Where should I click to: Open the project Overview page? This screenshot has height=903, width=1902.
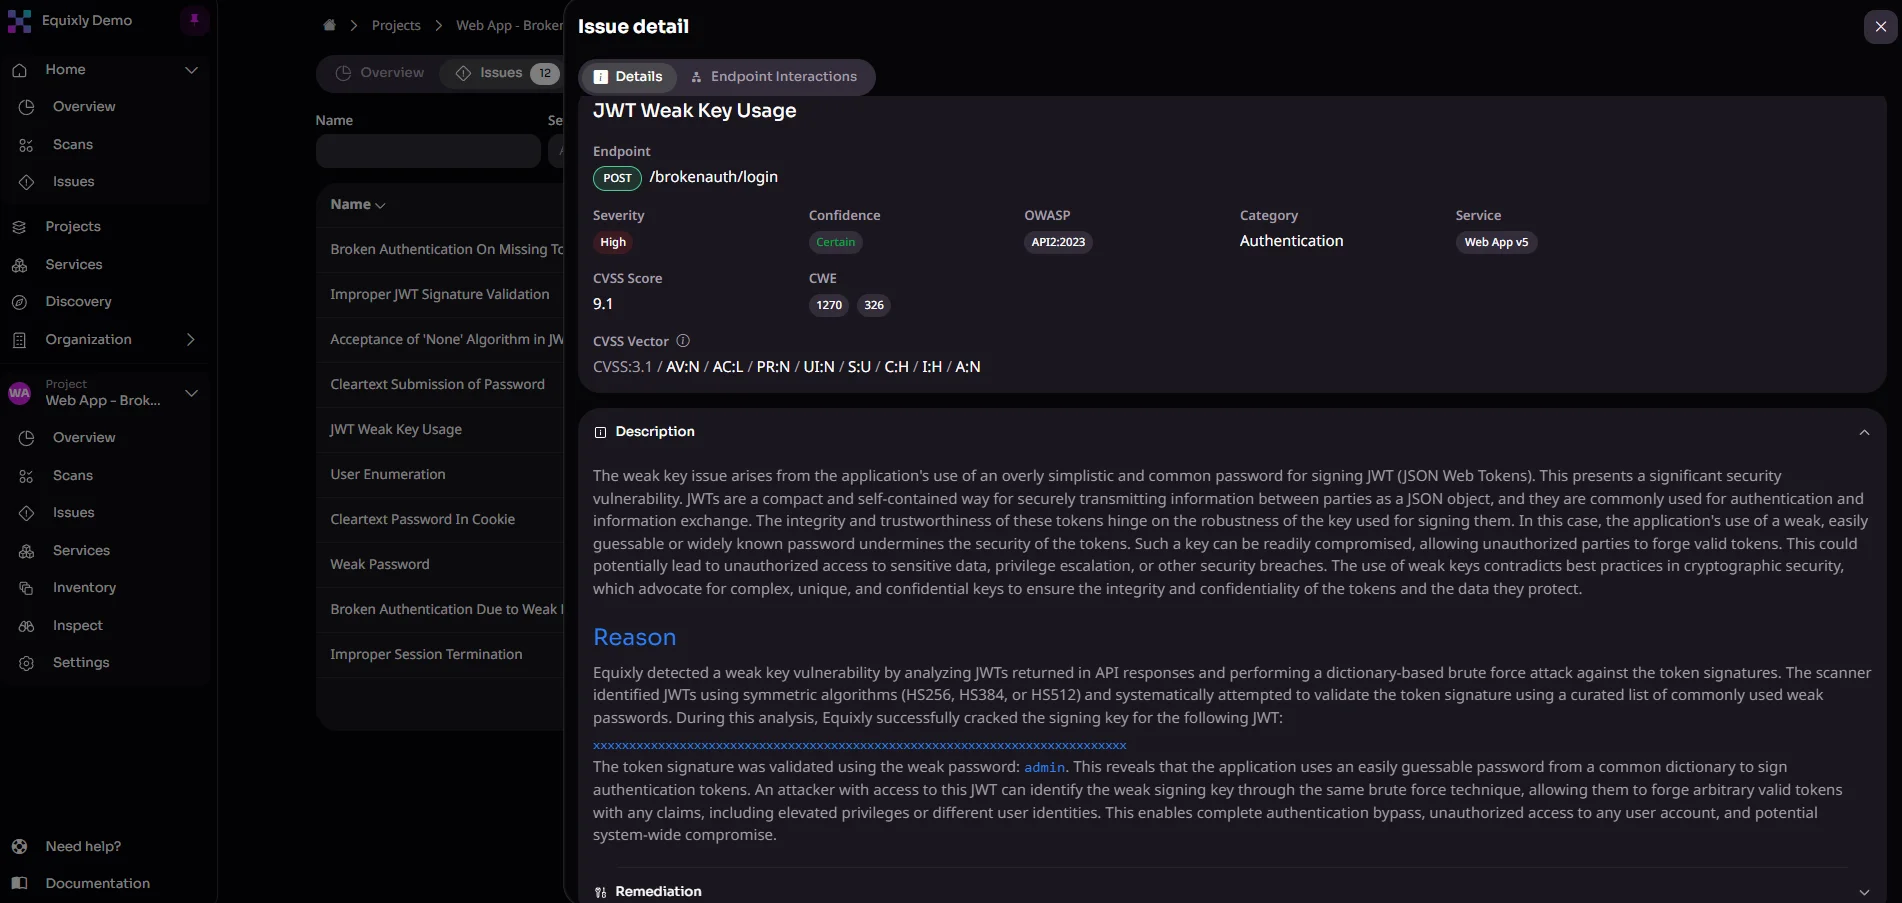pos(84,438)
